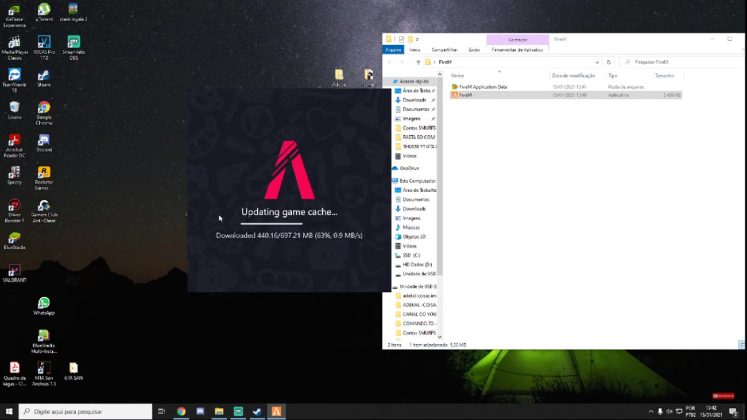Expand the address bar history dropdown
747x420 pixels.
coord(597,62)
